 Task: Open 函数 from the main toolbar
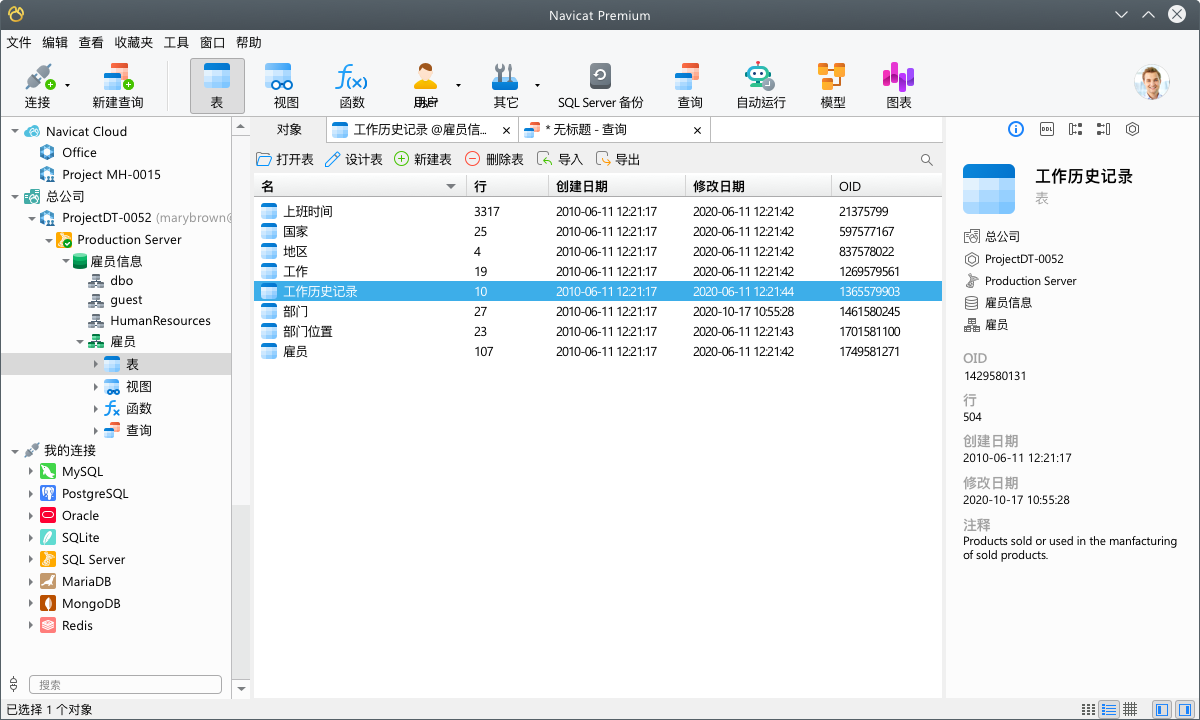[352, 86]
